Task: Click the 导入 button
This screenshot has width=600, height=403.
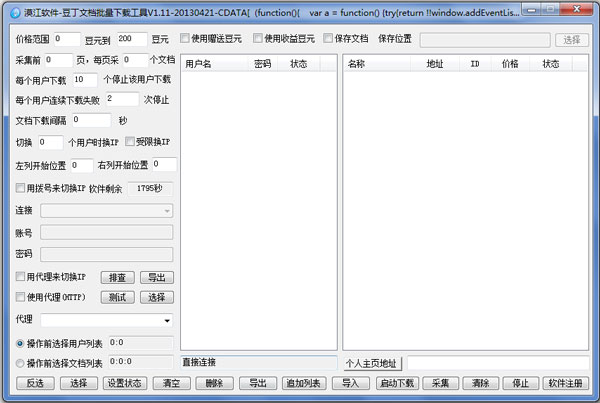Action: 351,383
